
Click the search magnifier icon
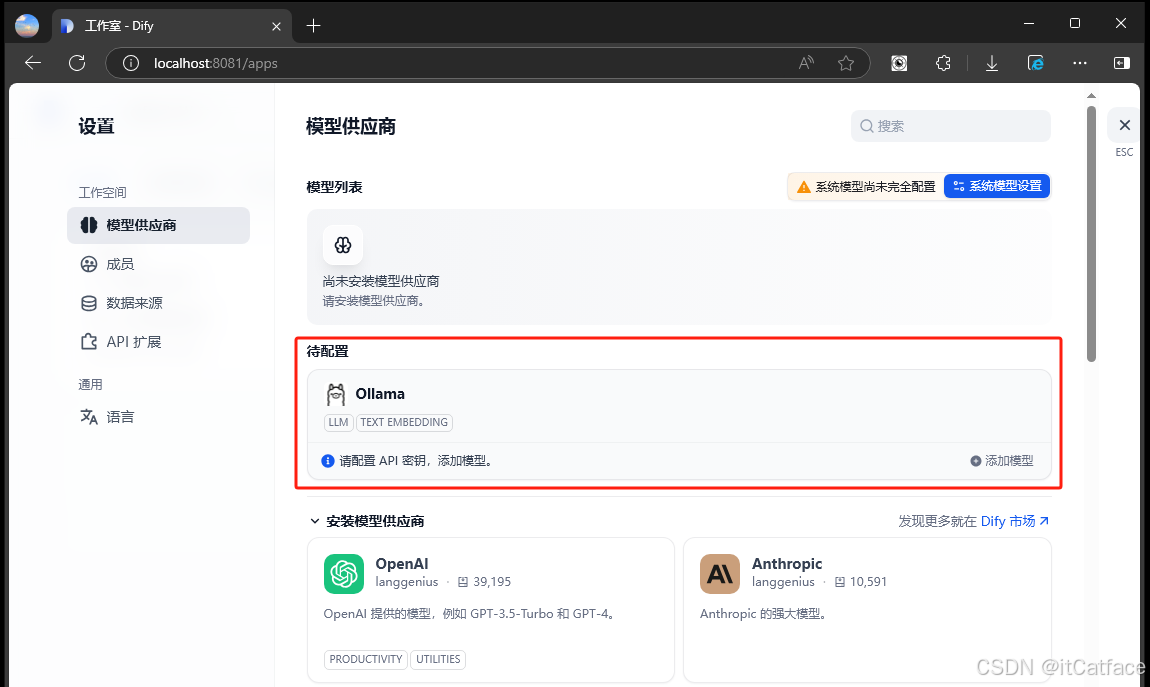click(866, 126)
